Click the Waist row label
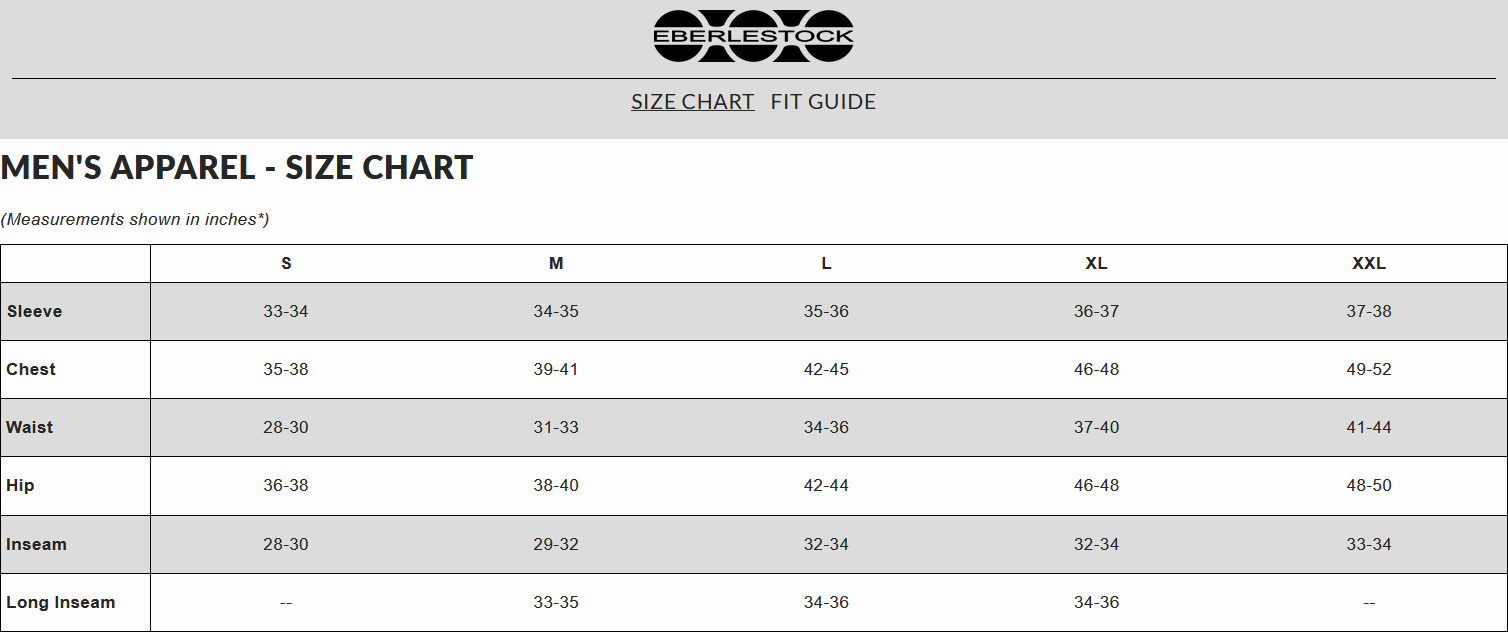1508x632 pixels. [x=30, y=428]
